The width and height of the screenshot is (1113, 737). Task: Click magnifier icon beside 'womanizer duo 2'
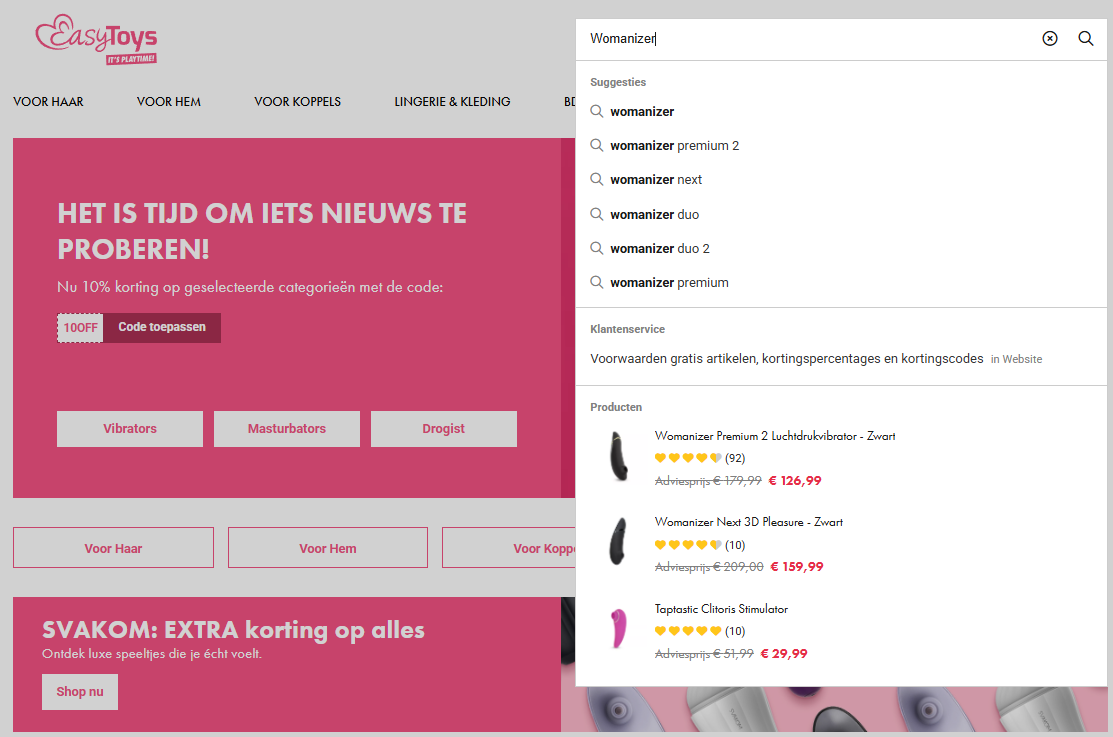(597, 249)
